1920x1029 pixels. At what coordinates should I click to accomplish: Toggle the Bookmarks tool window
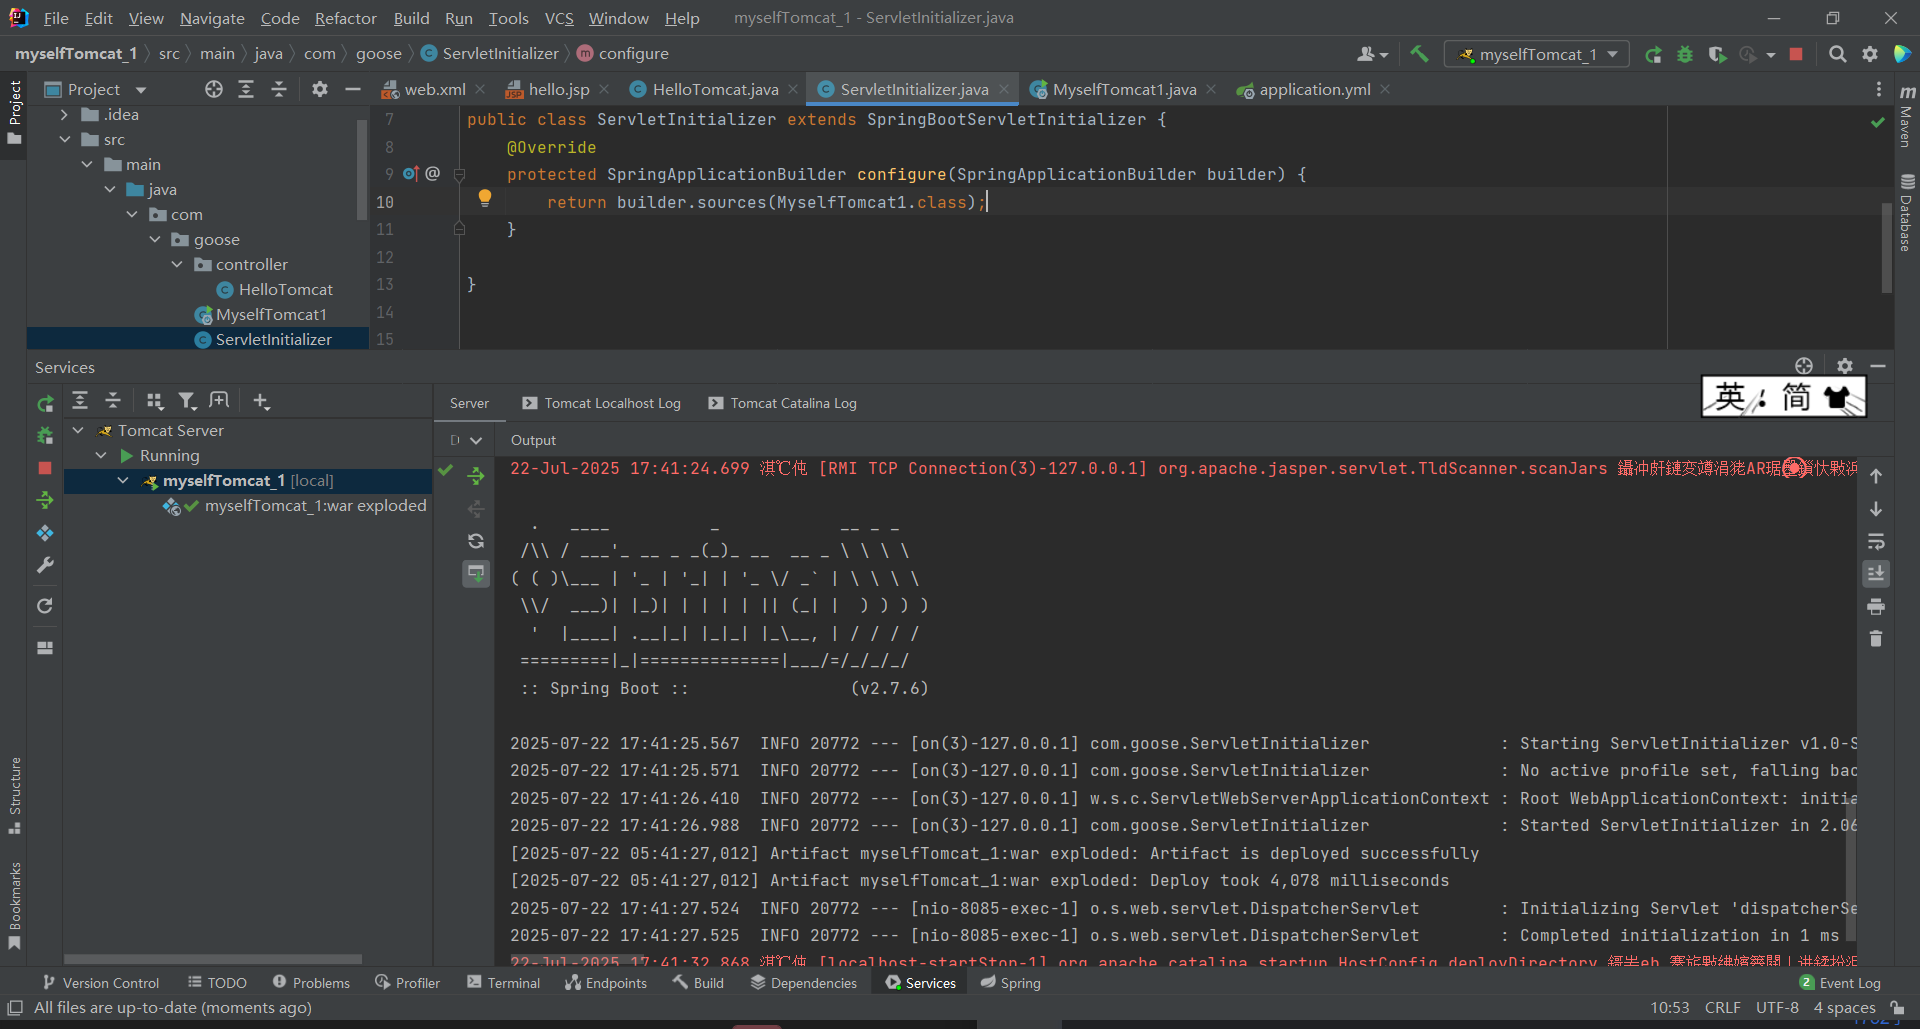pyautogui.click(x=14, y=906)
